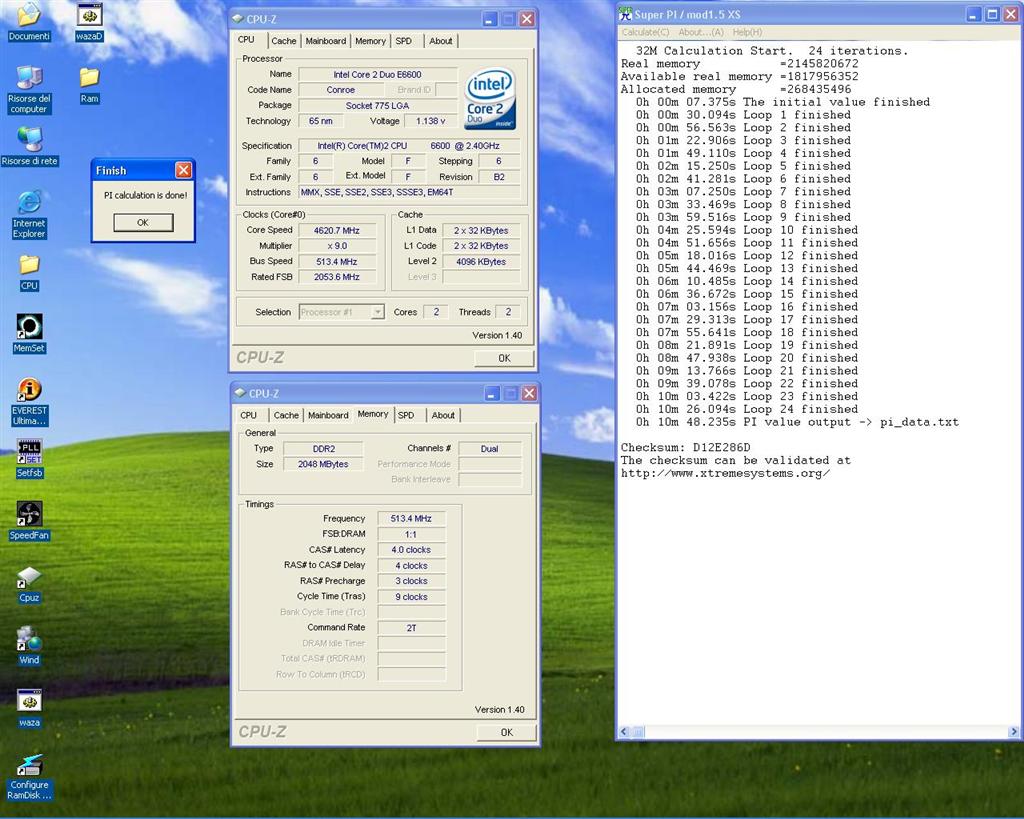Open the CPU folder on desktop

click(x=29, y=272)
